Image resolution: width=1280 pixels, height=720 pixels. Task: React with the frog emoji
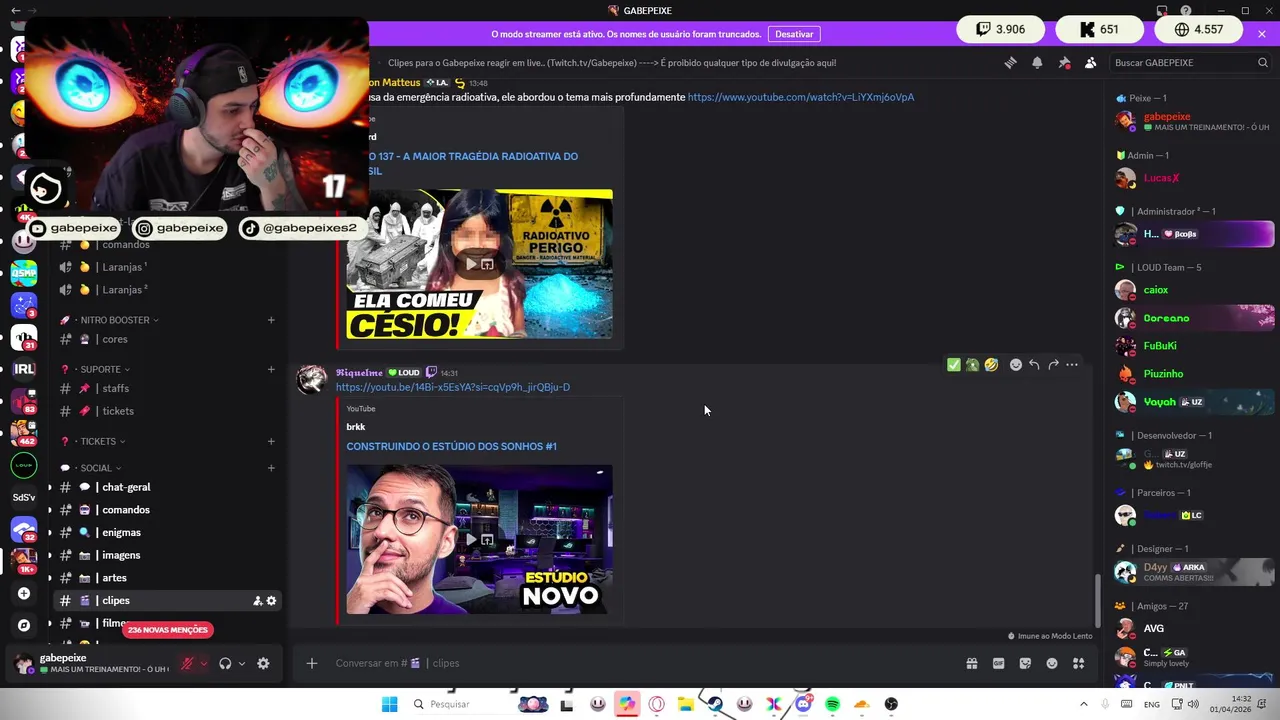click(972, 365)
